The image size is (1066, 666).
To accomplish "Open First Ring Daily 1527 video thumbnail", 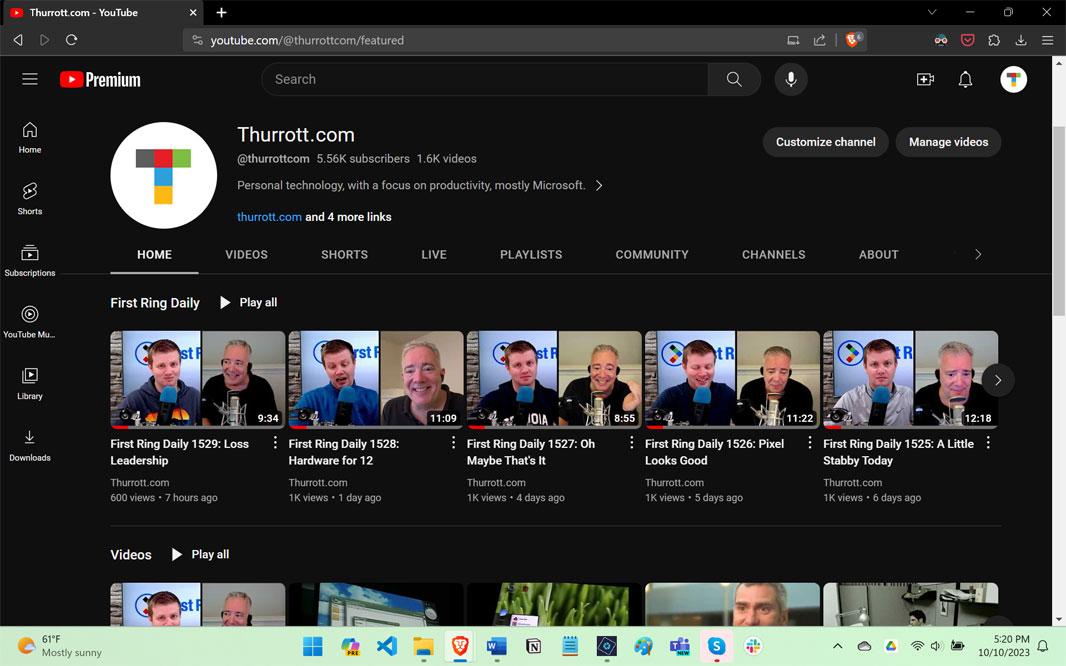I will [554, 379].
